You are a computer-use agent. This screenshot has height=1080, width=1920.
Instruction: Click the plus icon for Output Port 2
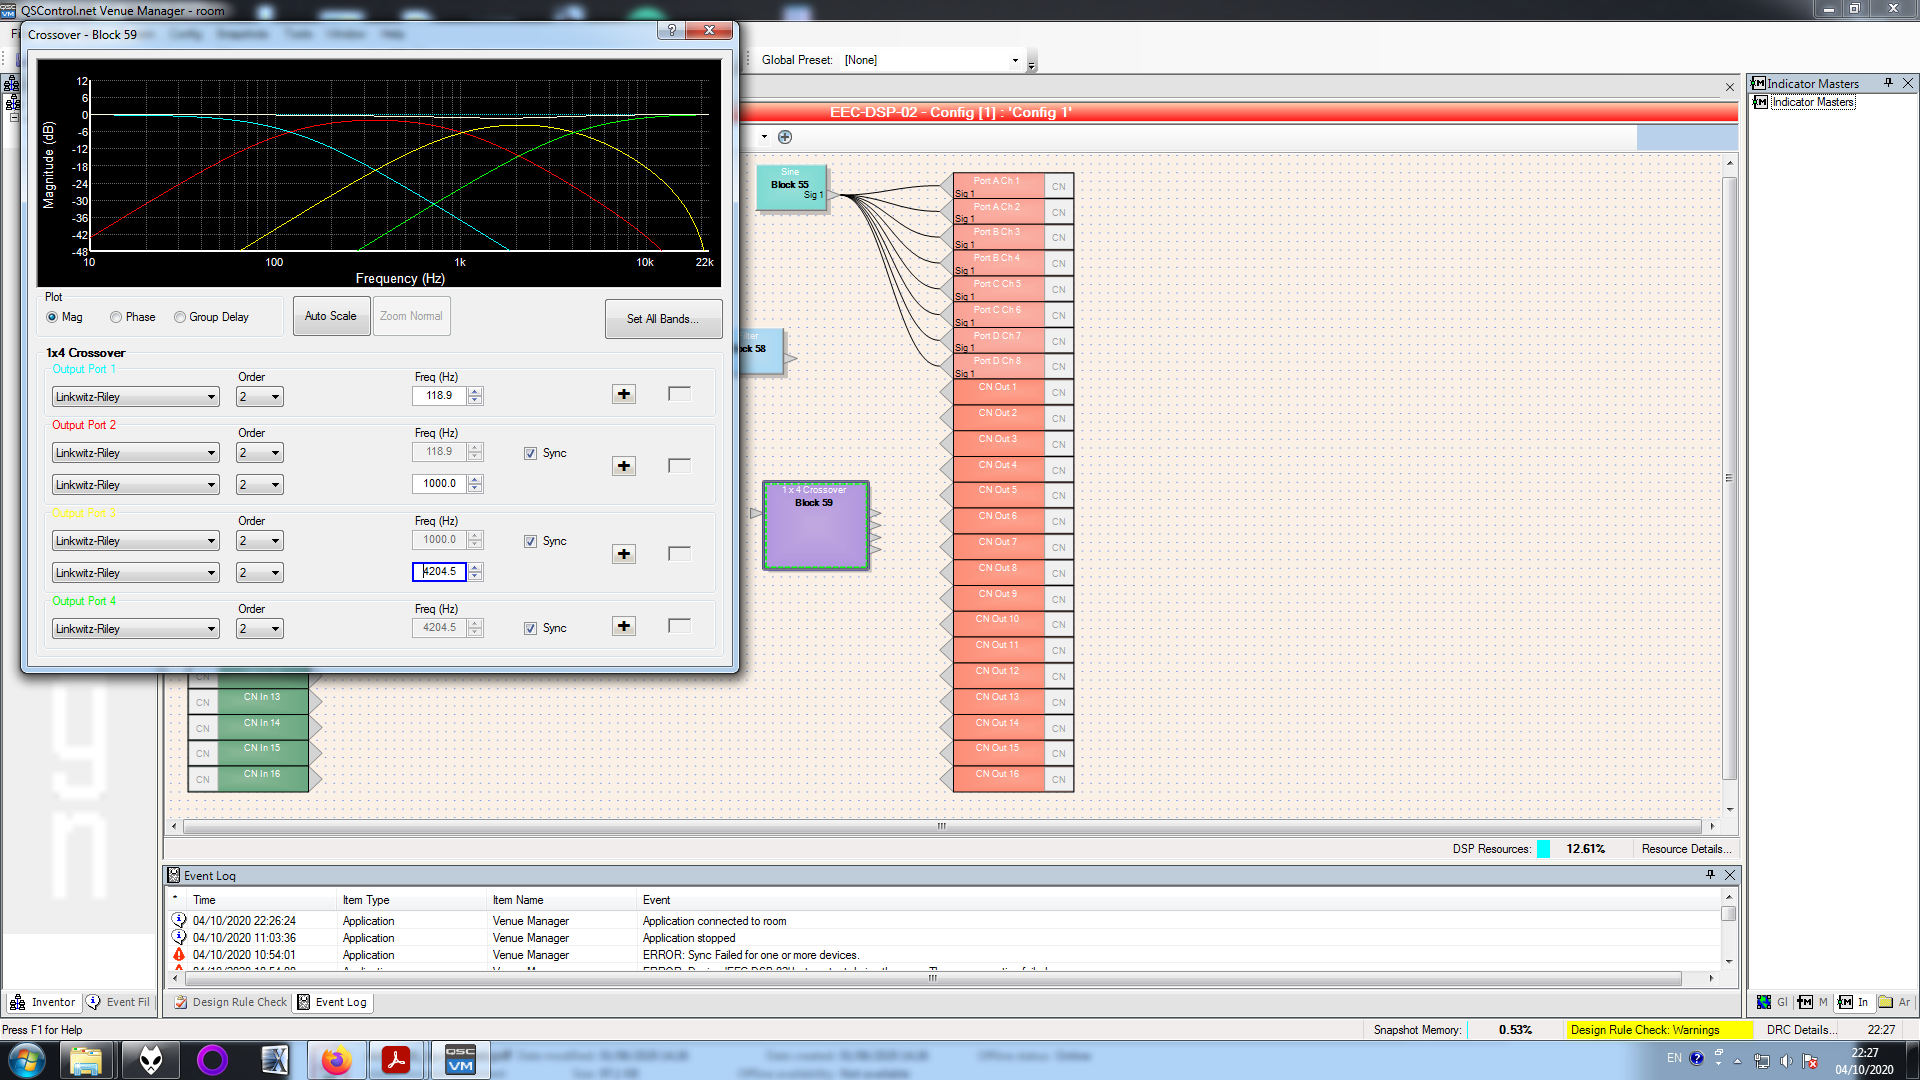click(x=624, y=466)
